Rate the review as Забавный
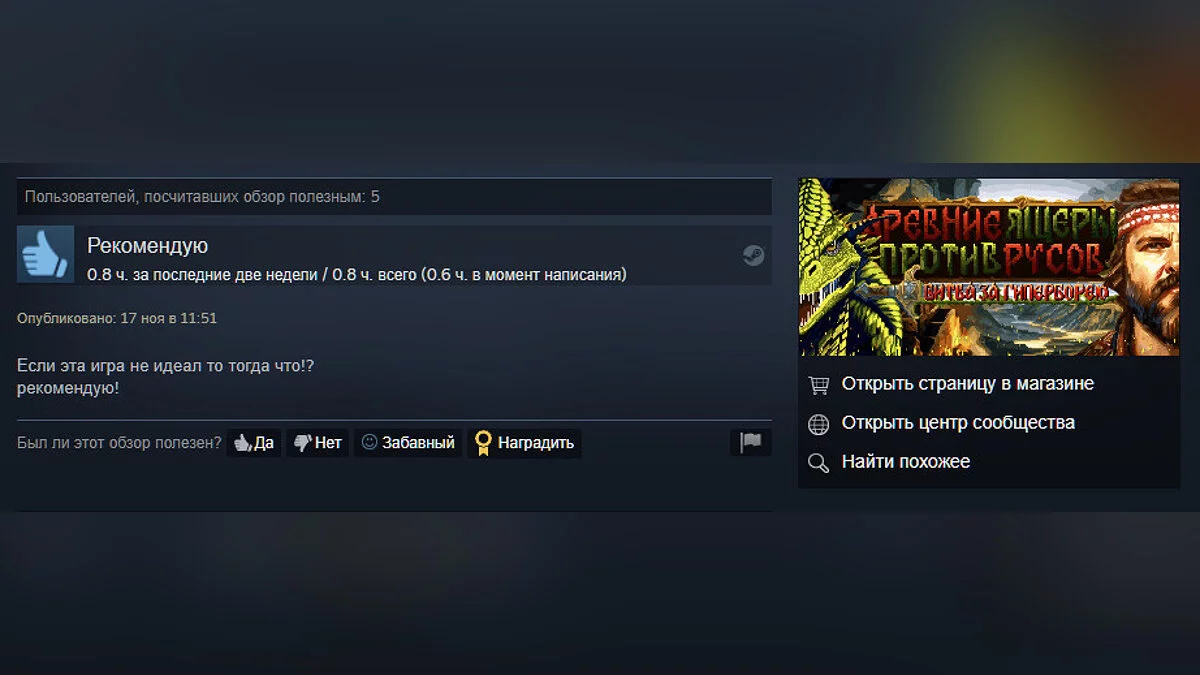 [408, 443]
